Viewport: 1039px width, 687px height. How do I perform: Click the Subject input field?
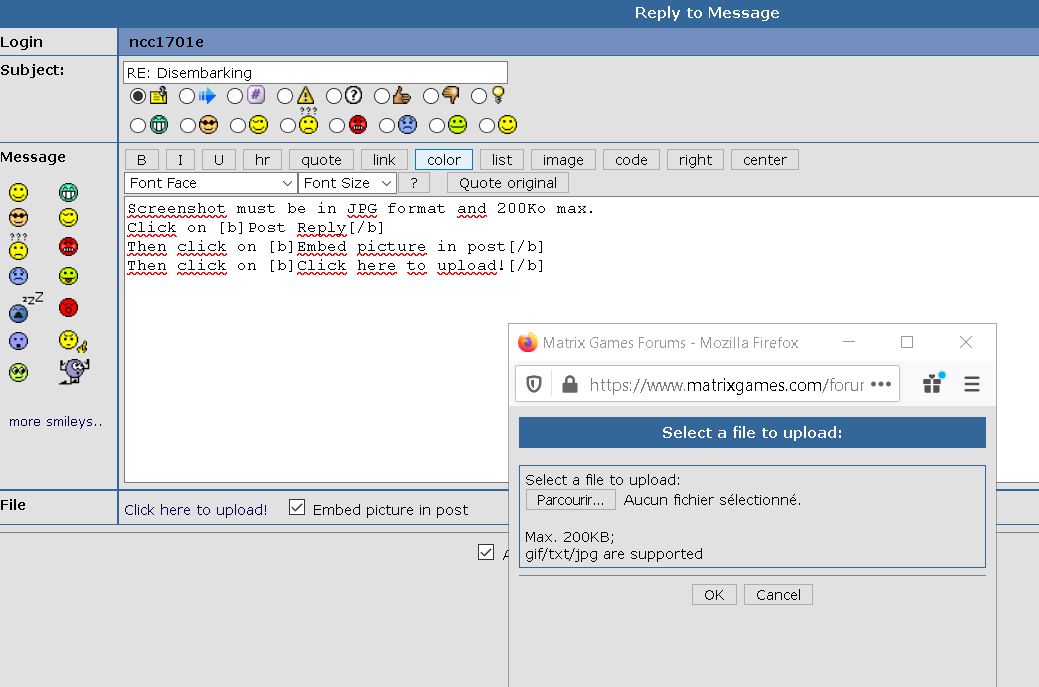click(315, 72)
